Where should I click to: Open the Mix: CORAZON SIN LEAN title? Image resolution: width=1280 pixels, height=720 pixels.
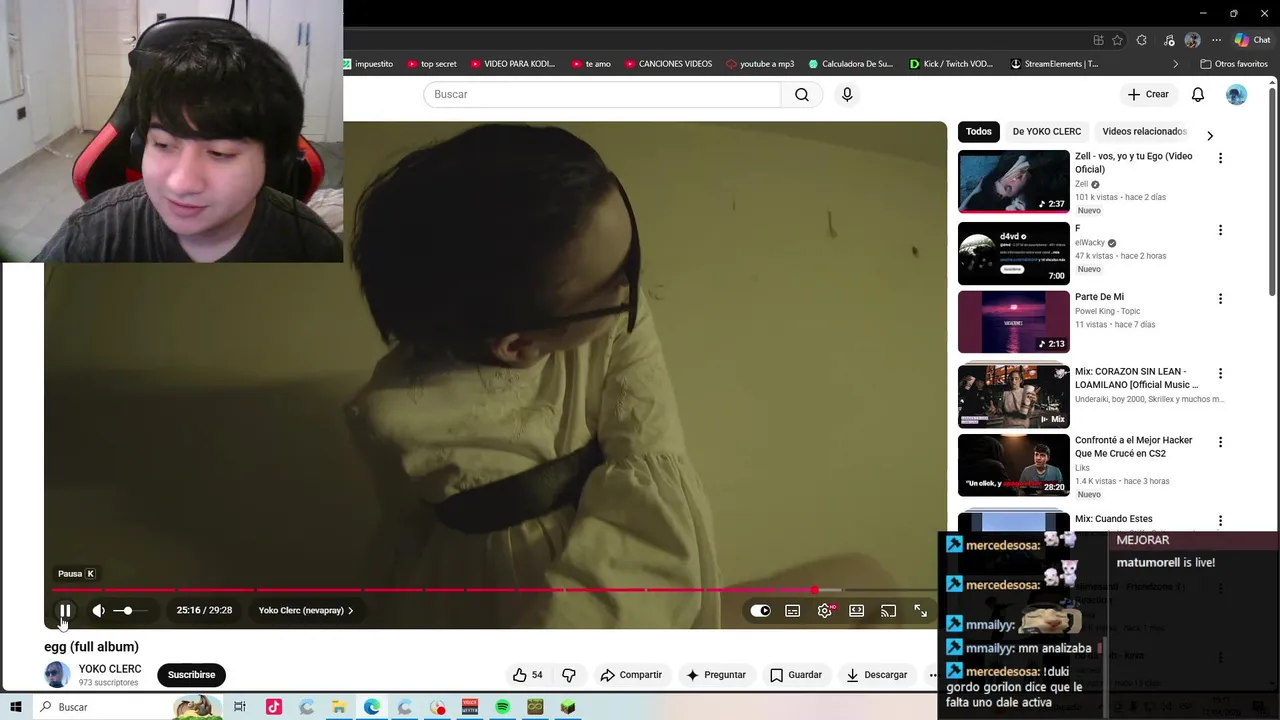(x=1136, y=378)
